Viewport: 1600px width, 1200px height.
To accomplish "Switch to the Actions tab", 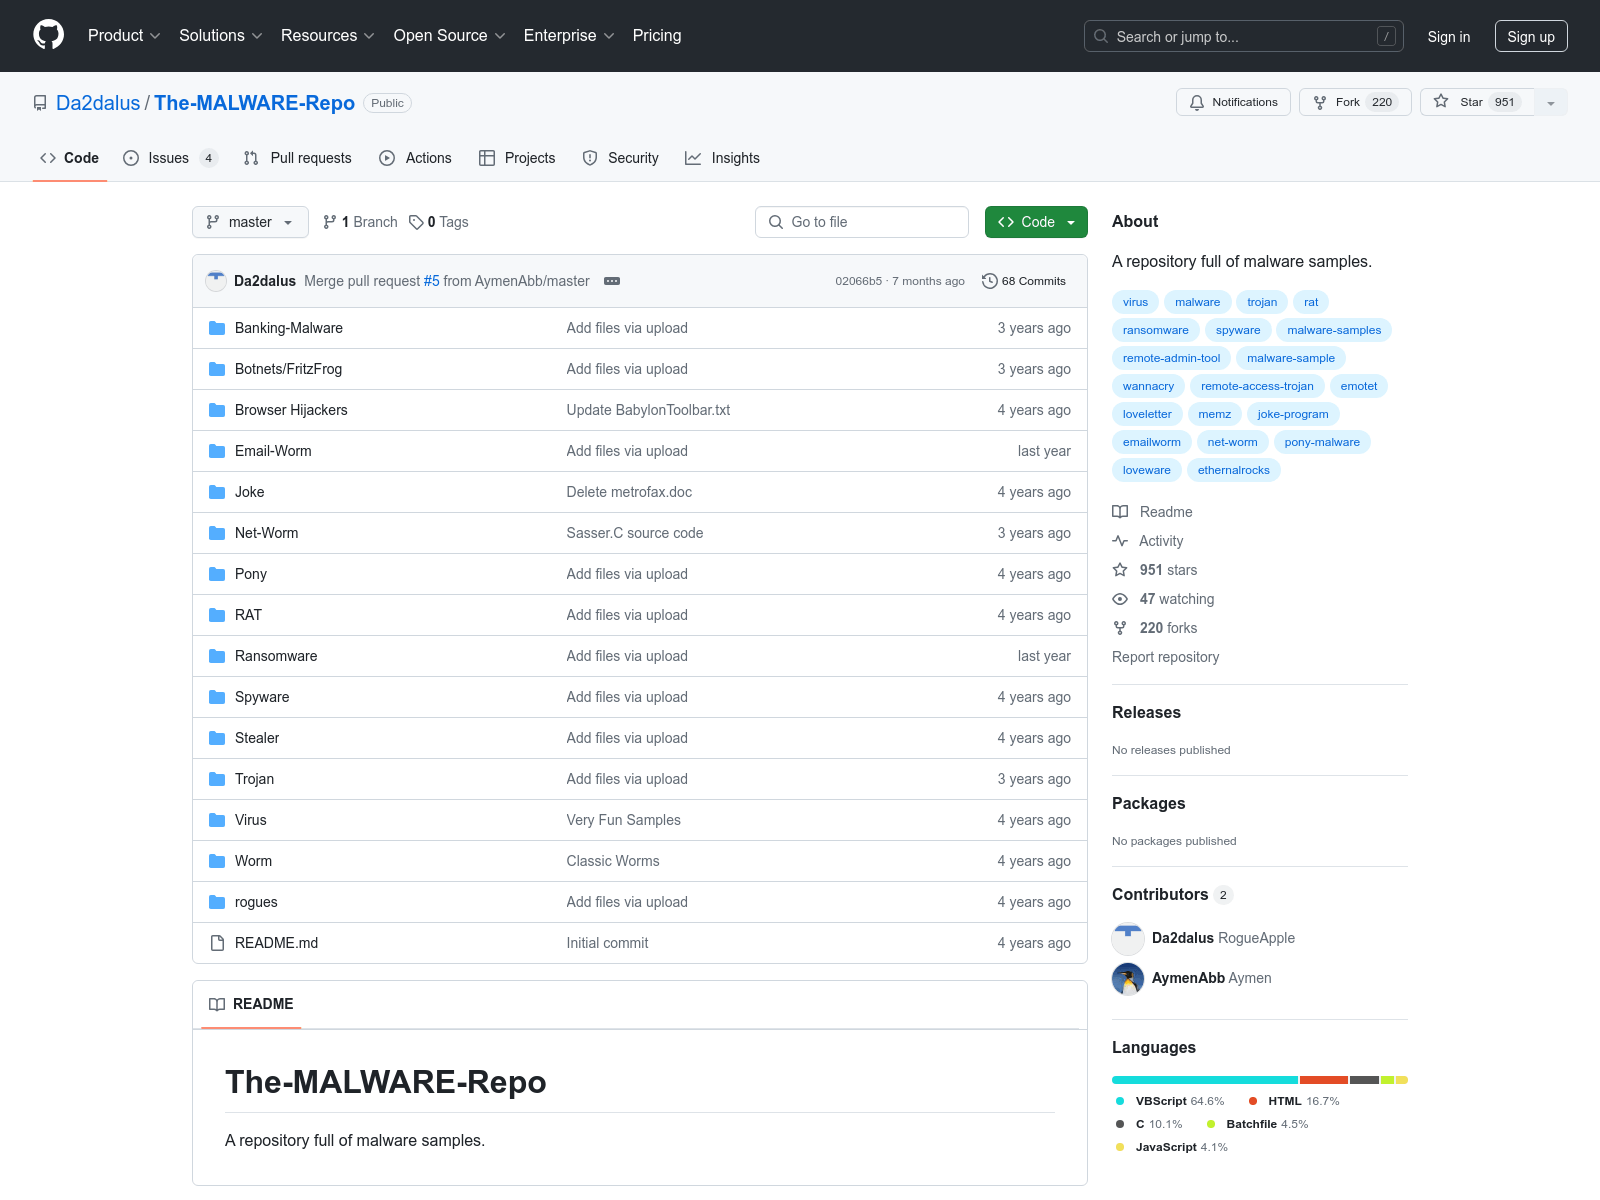I will pyautogui.click(x=416, y=158).
